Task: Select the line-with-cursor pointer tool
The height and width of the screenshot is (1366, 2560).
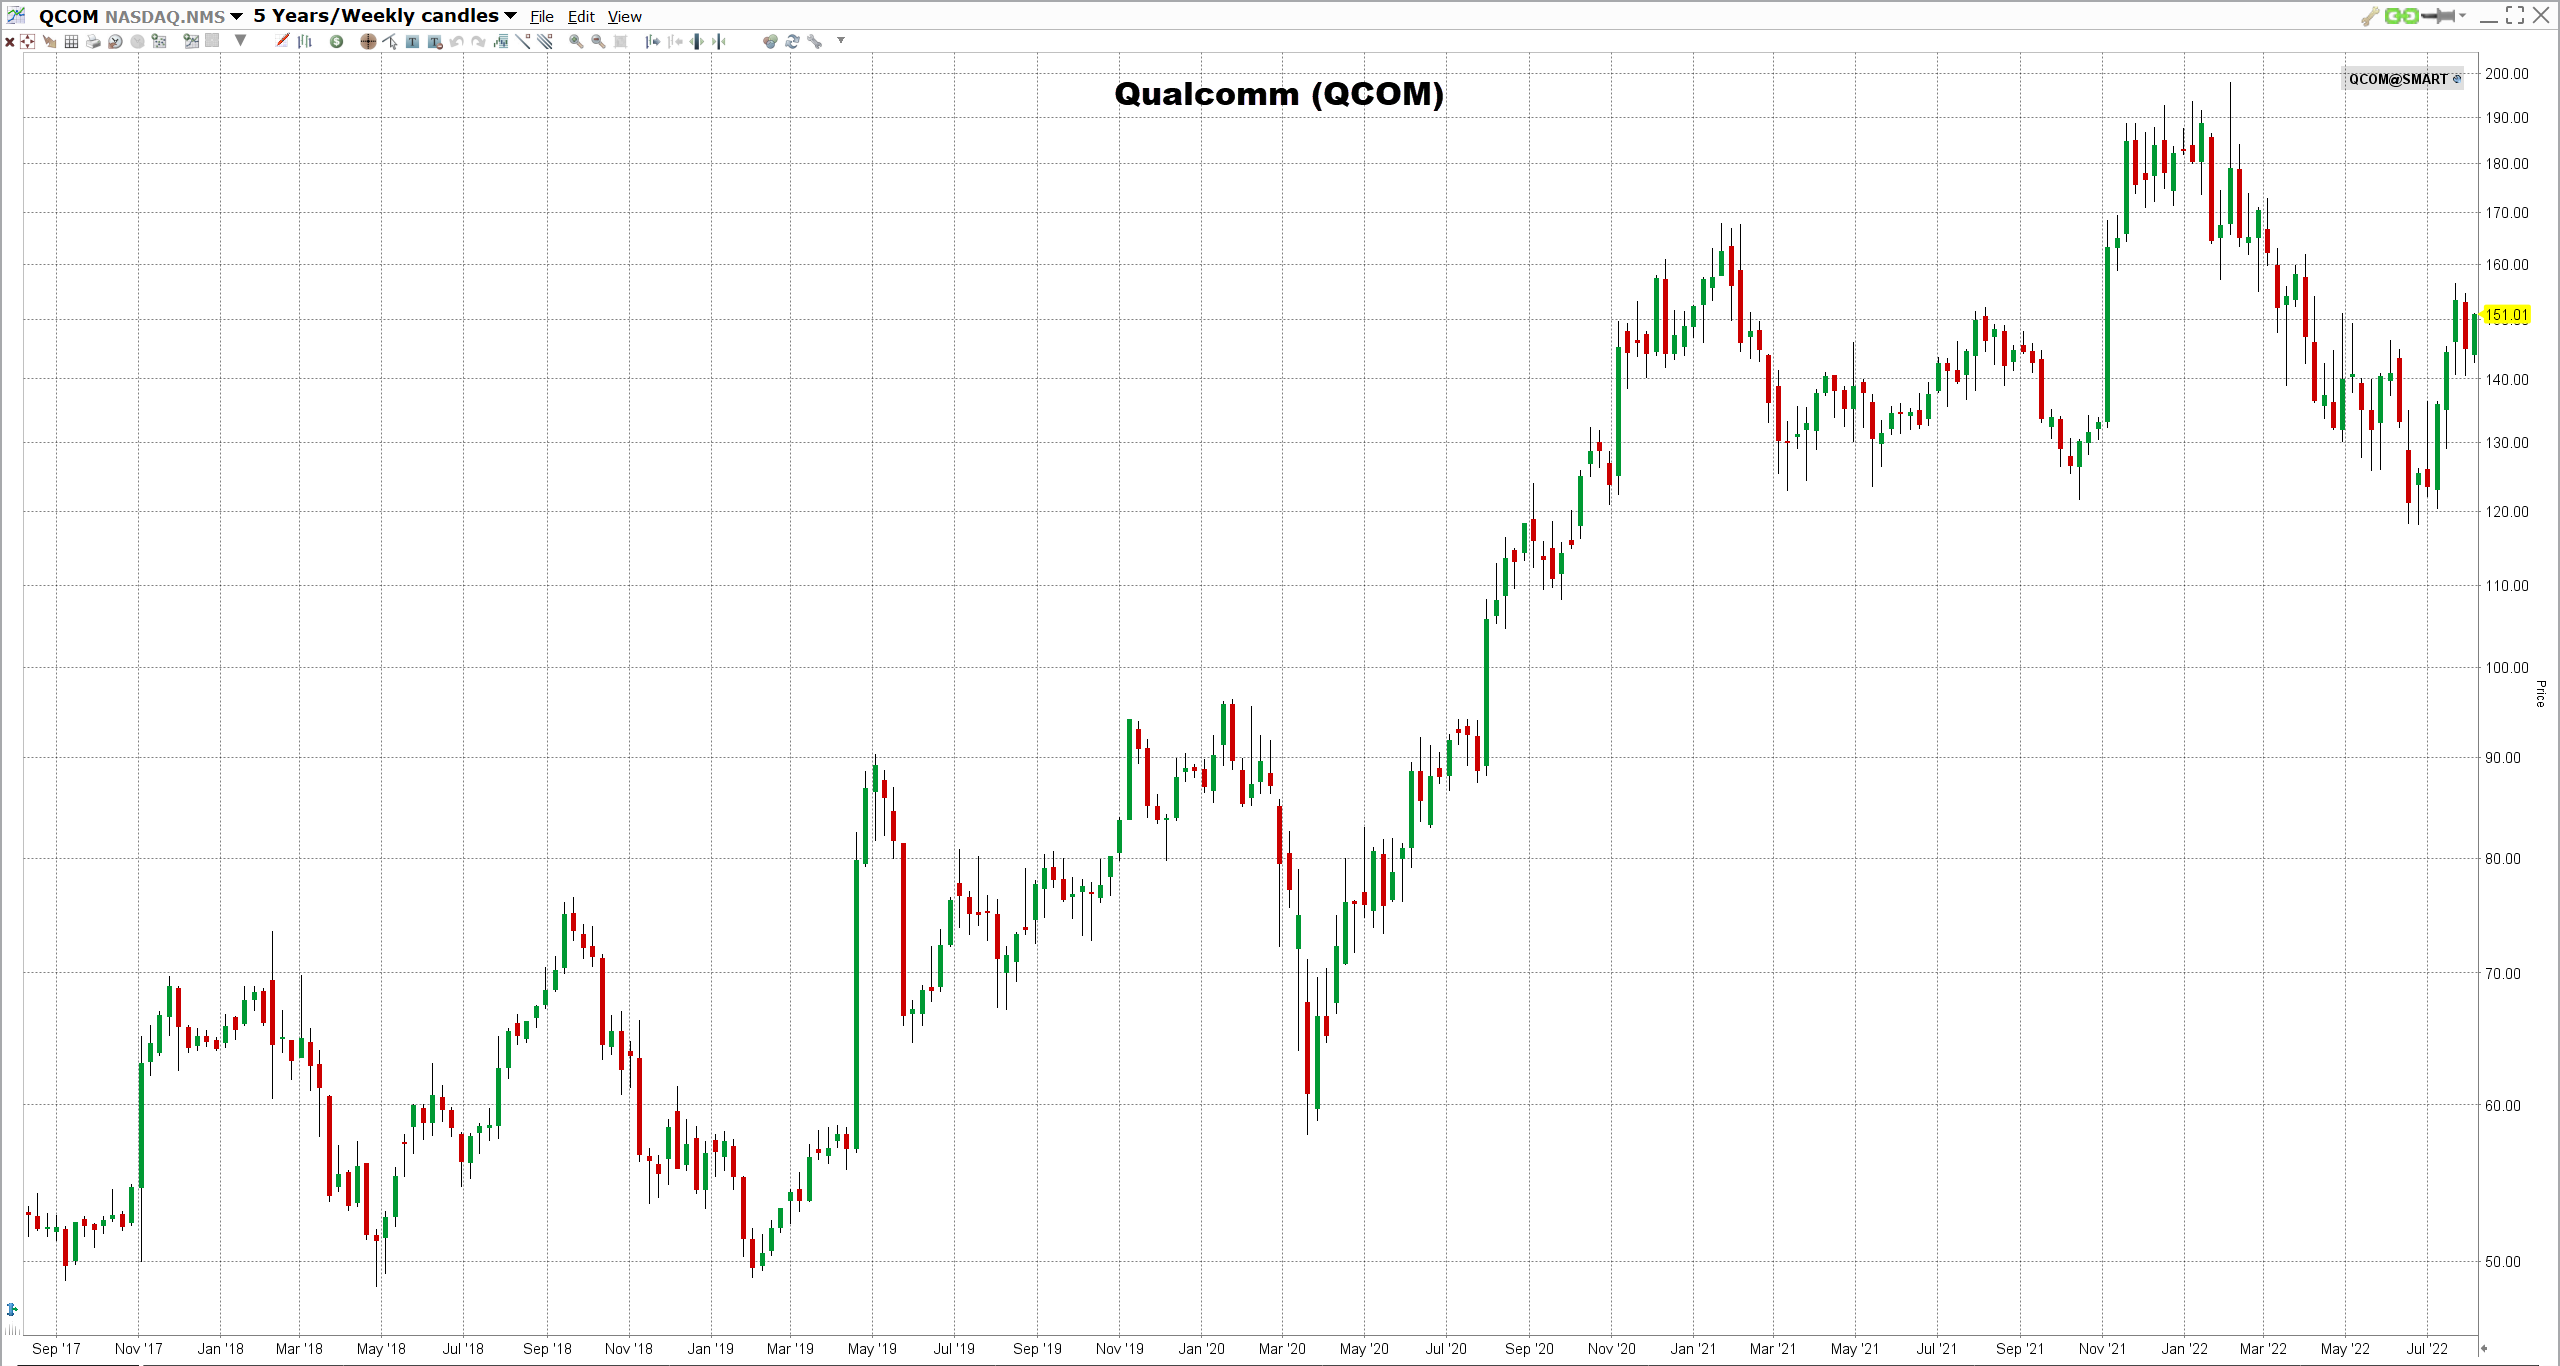Action: [x=390, y=41]
